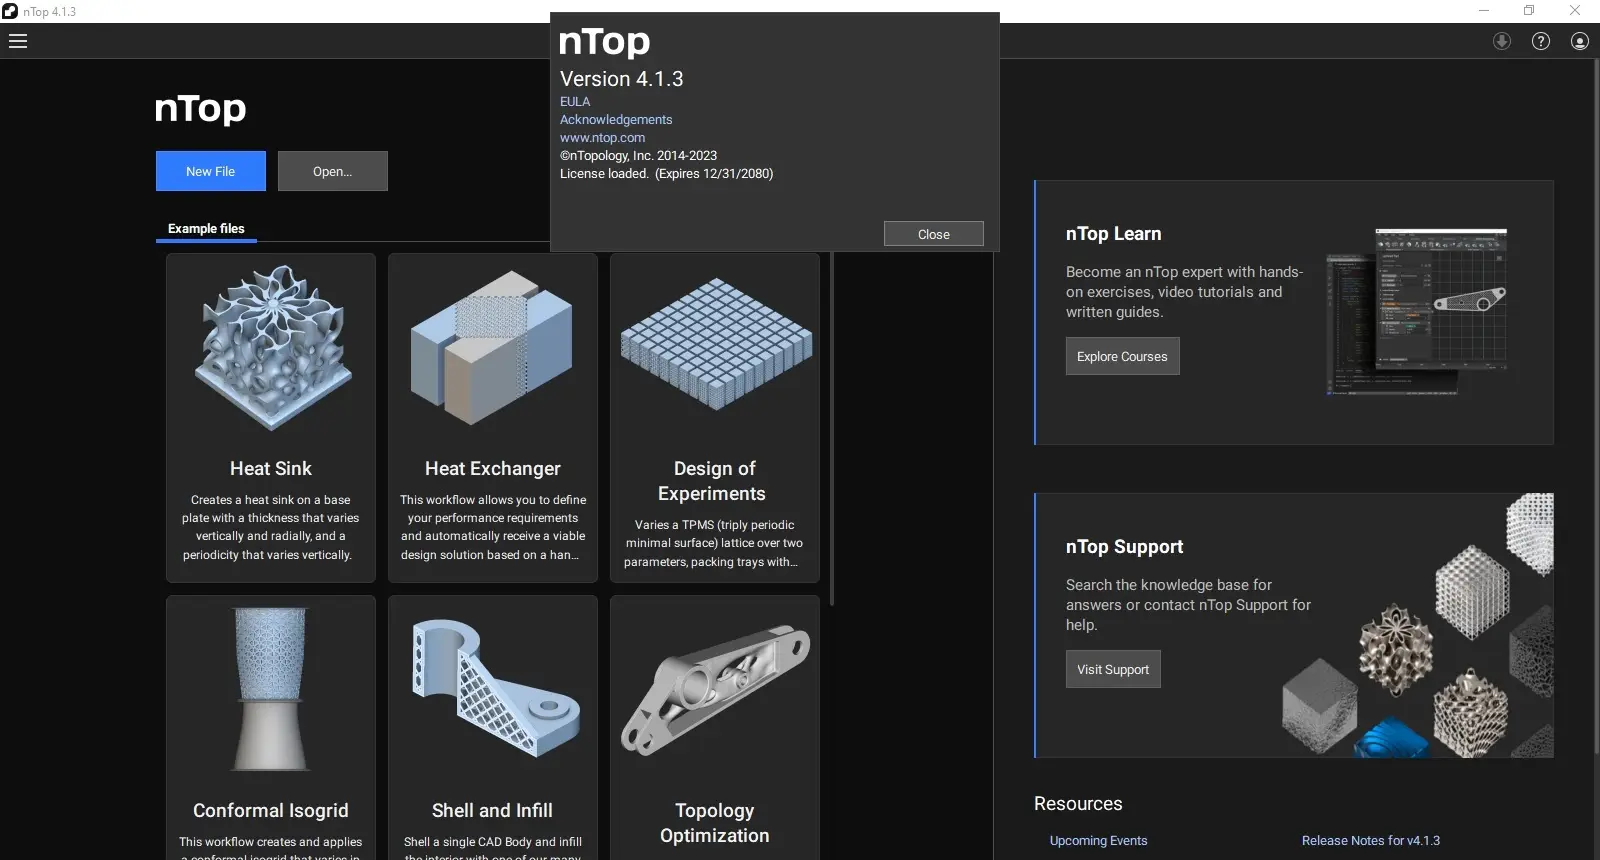Open Release Notes for v4.1.3 link
The height and width of the screenshot is (860, 1600).
pyautogui.click(x=1371, y=841)
